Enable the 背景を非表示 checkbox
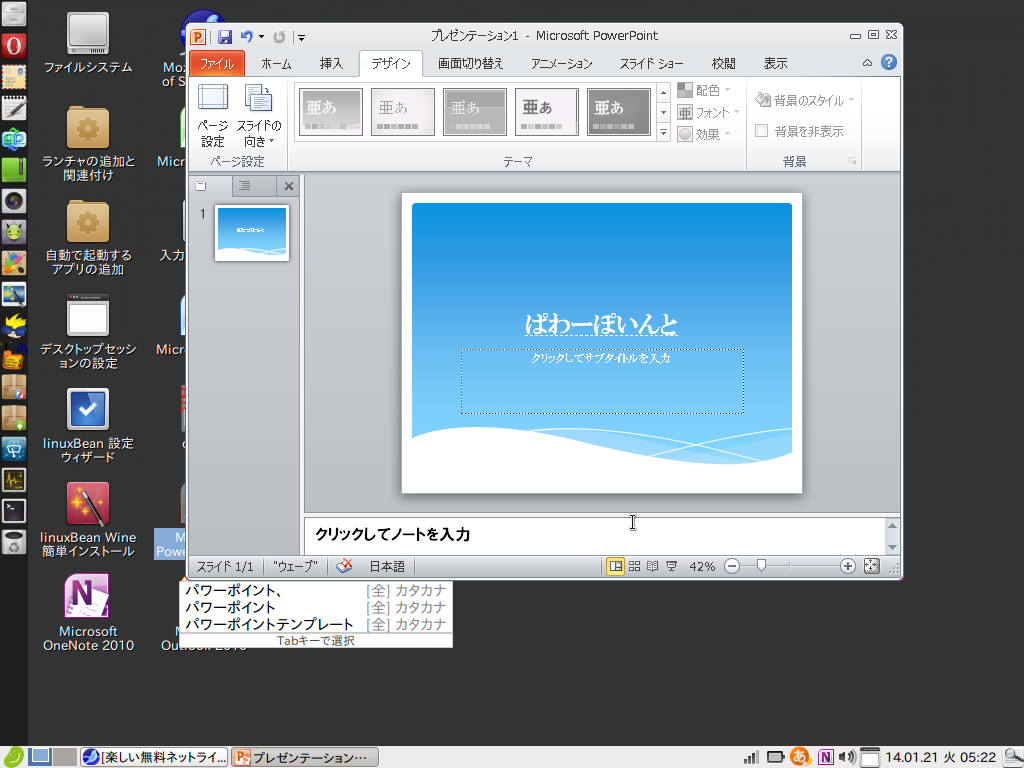The height and width of the screenshot is (768, 1024). (x=761, y=131)
